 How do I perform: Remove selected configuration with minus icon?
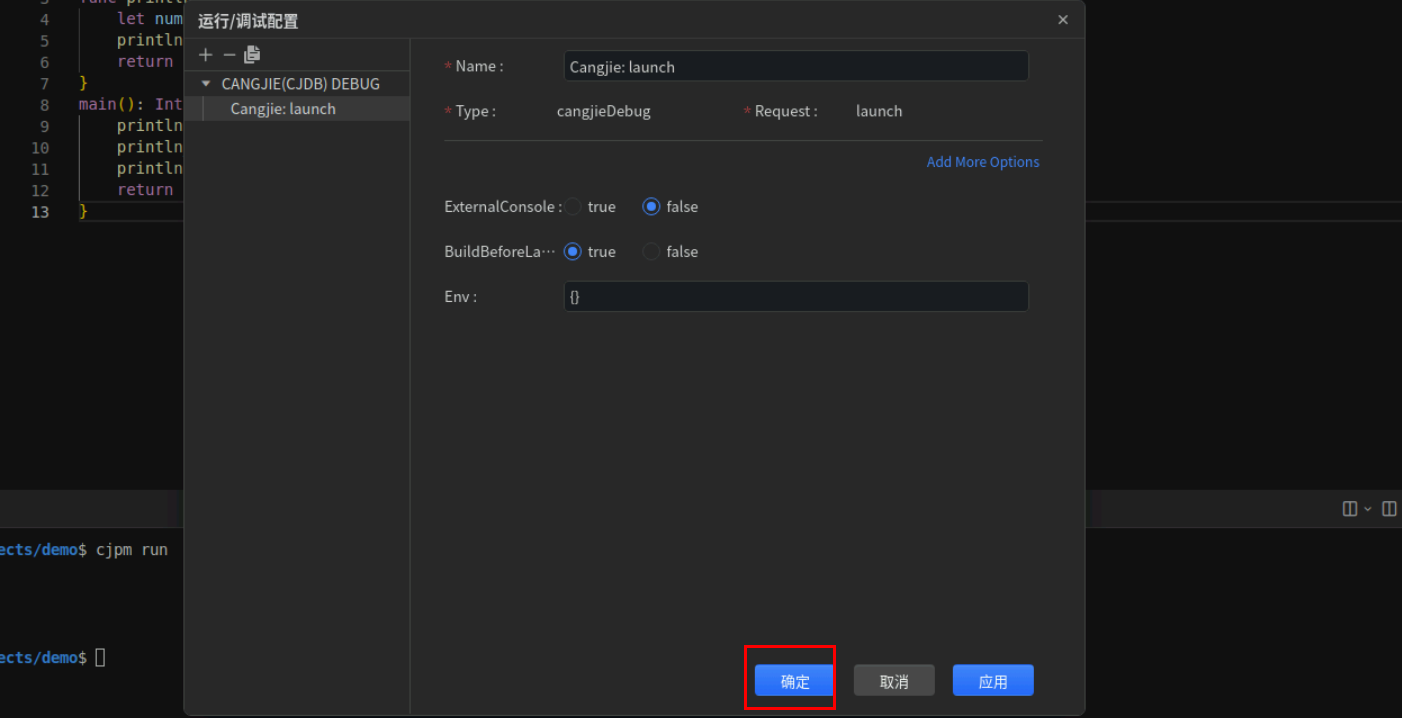tap(229, 55)
